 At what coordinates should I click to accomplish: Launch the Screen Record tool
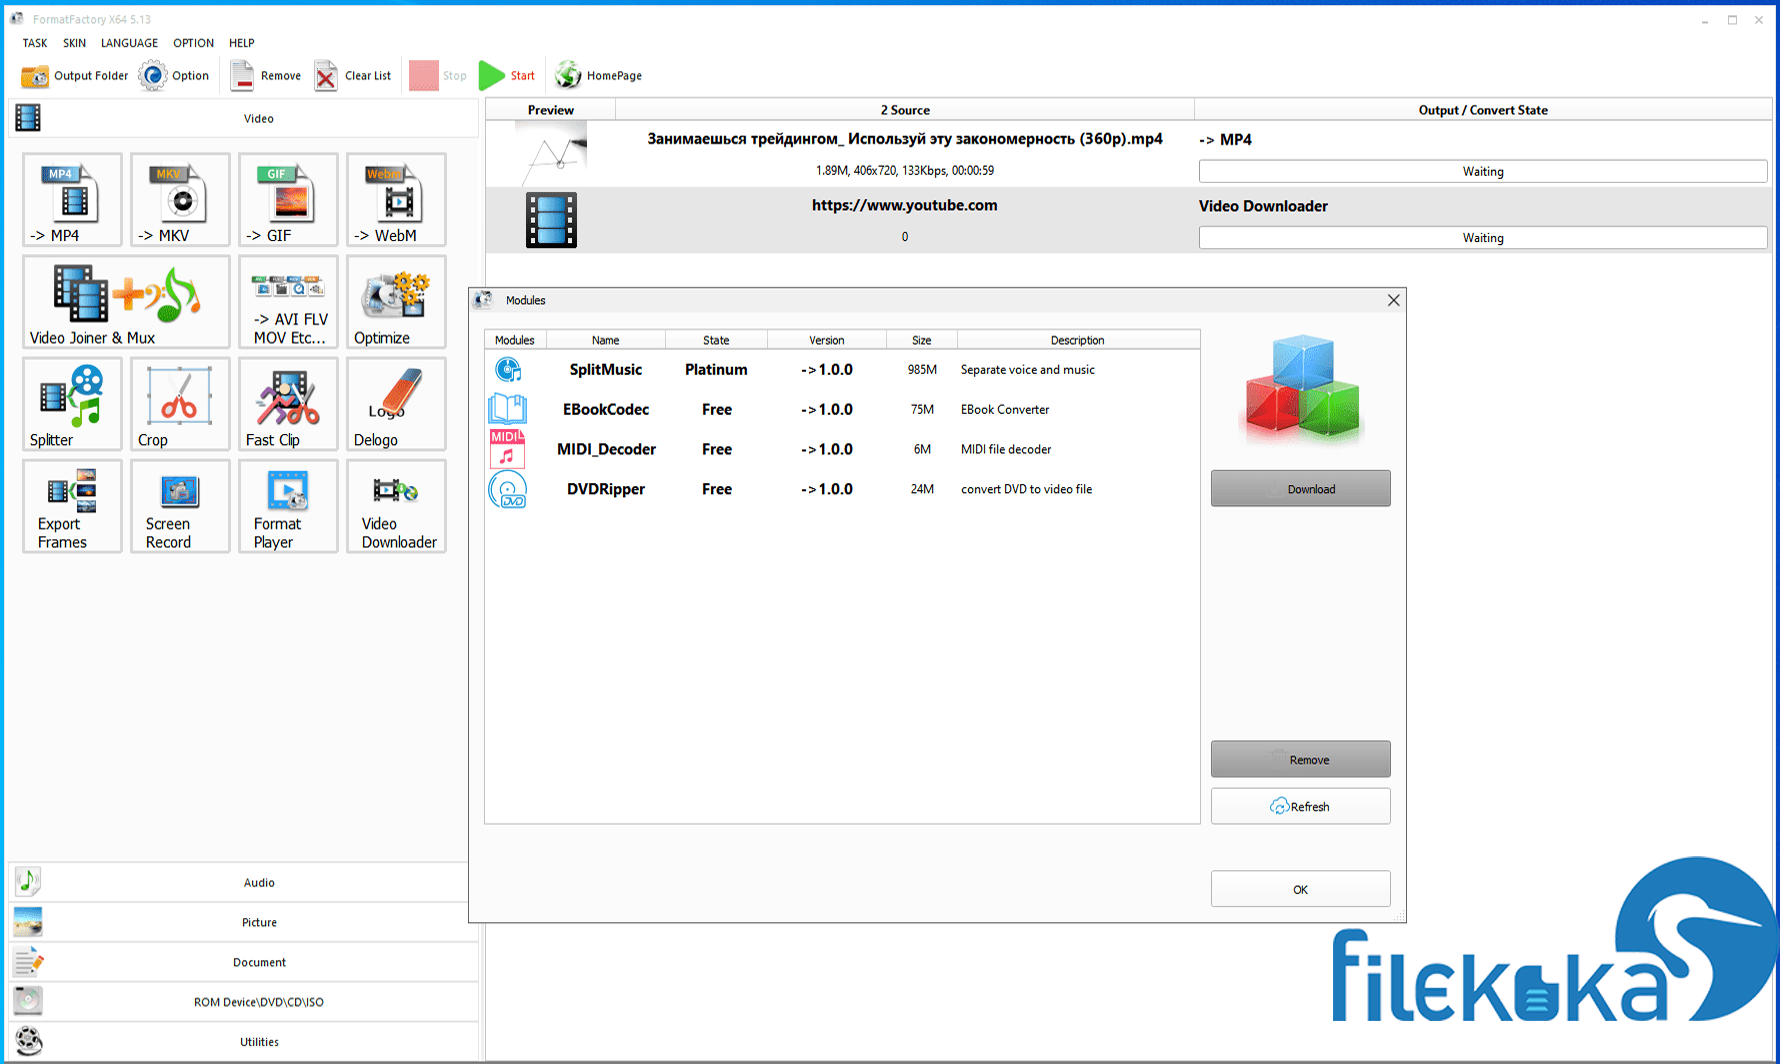(180, 505)
